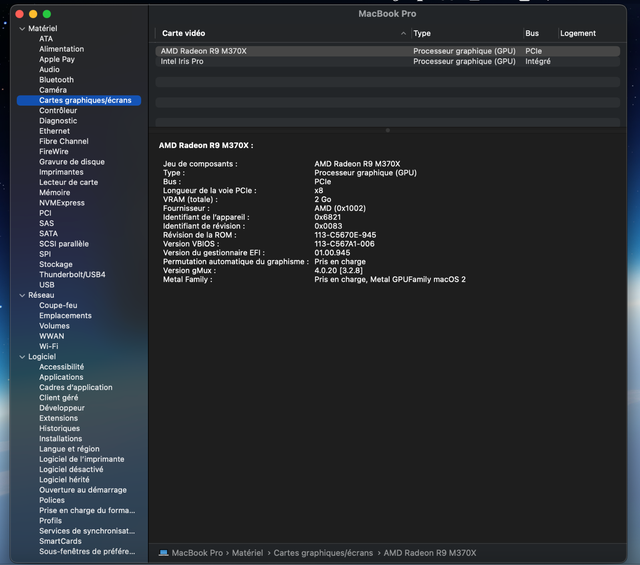Open Alimentation in sidebar
Viewport: 640px width, 565px height.
tap(62, 49)
